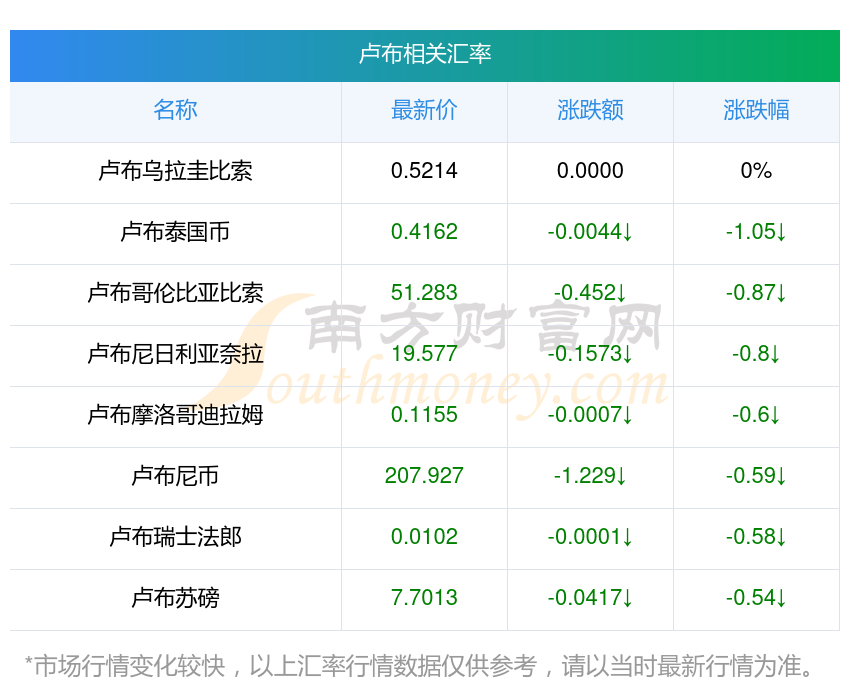Click the -0.0044 down arrow change amount

click(590, 232)
